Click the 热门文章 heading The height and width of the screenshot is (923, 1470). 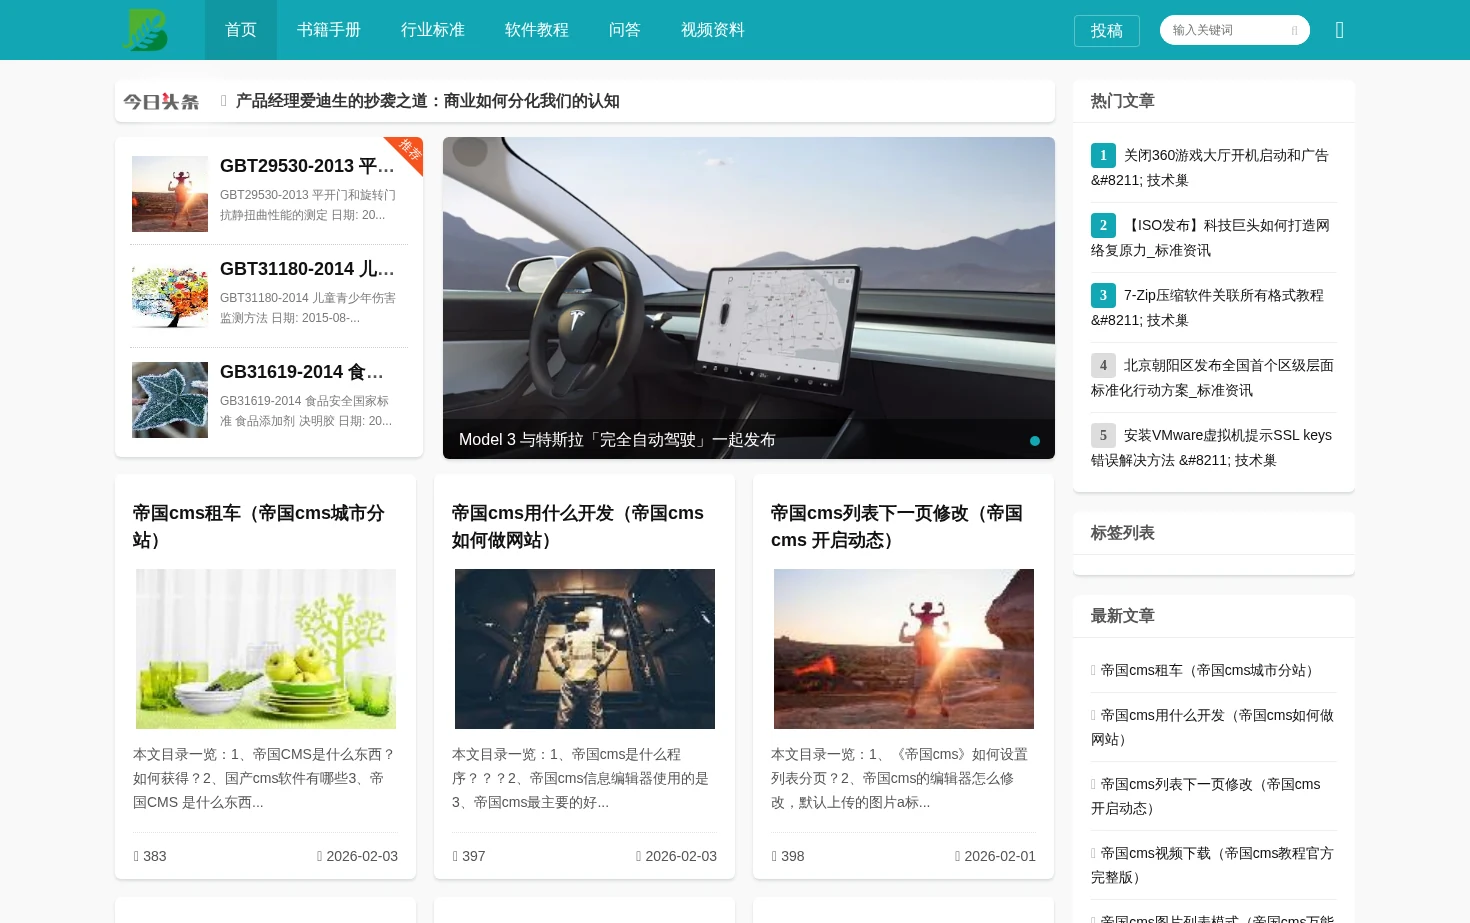[x=1123, y=101]
